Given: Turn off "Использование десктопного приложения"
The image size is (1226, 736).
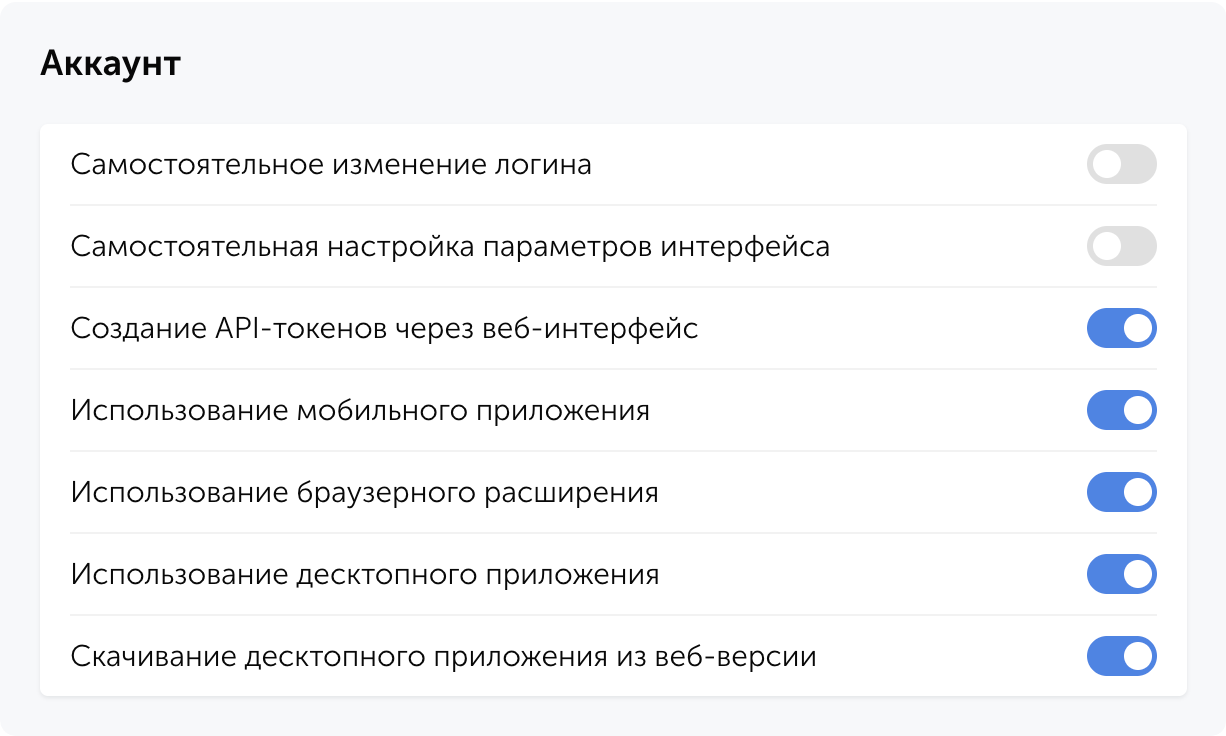Looking at the screenshot, I should click(x=1121, y=574).
